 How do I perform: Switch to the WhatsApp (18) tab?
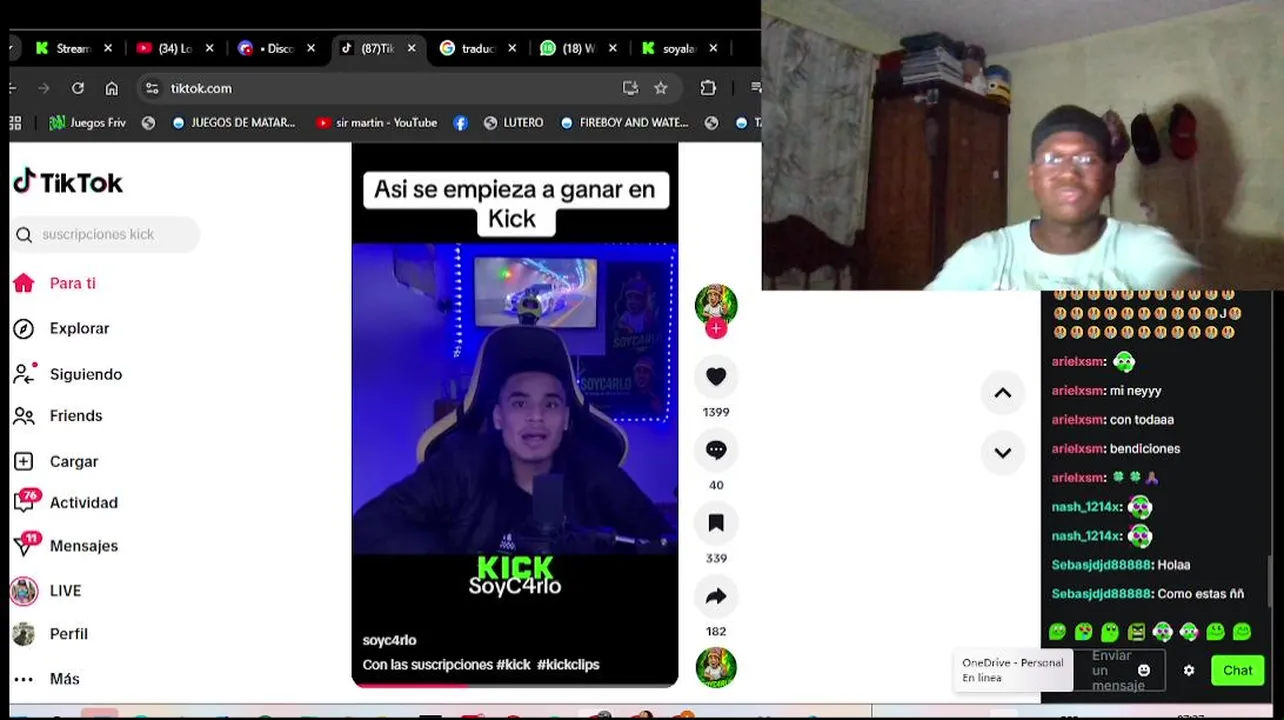point(579,48)
